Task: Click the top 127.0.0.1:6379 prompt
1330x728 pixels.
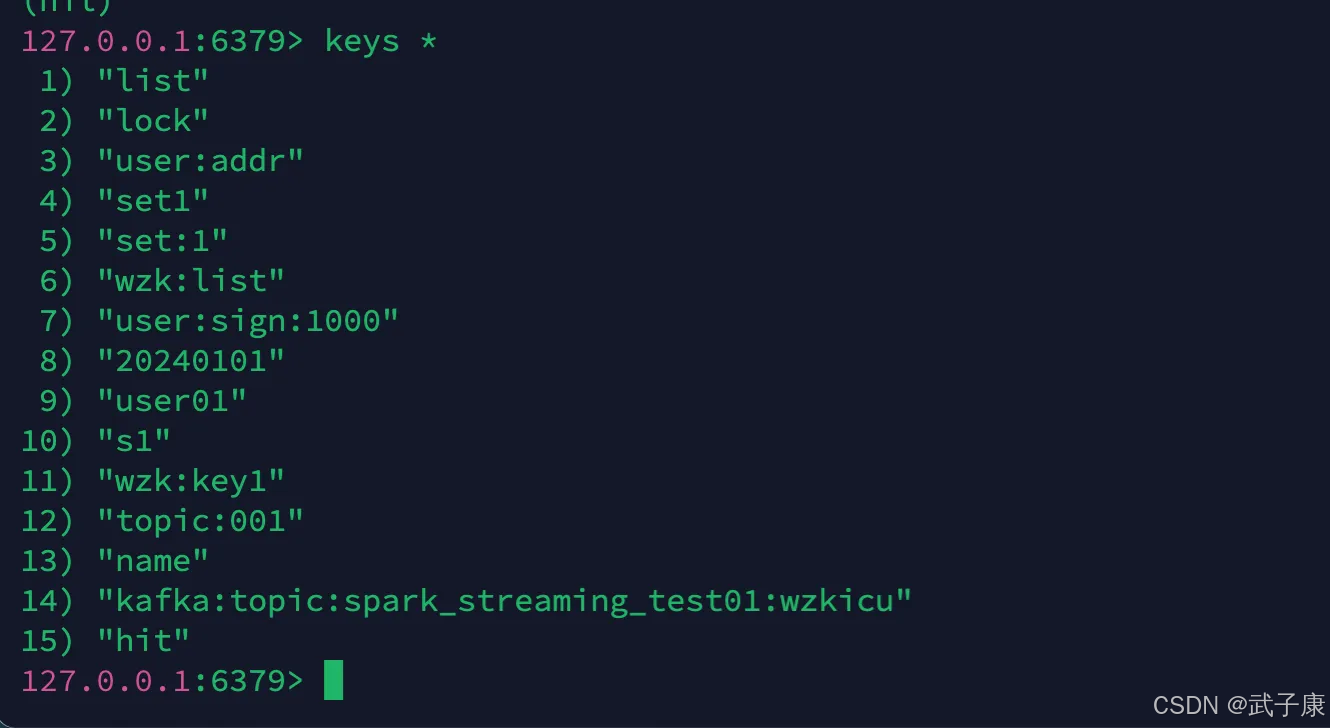Action: click(162, 42)
